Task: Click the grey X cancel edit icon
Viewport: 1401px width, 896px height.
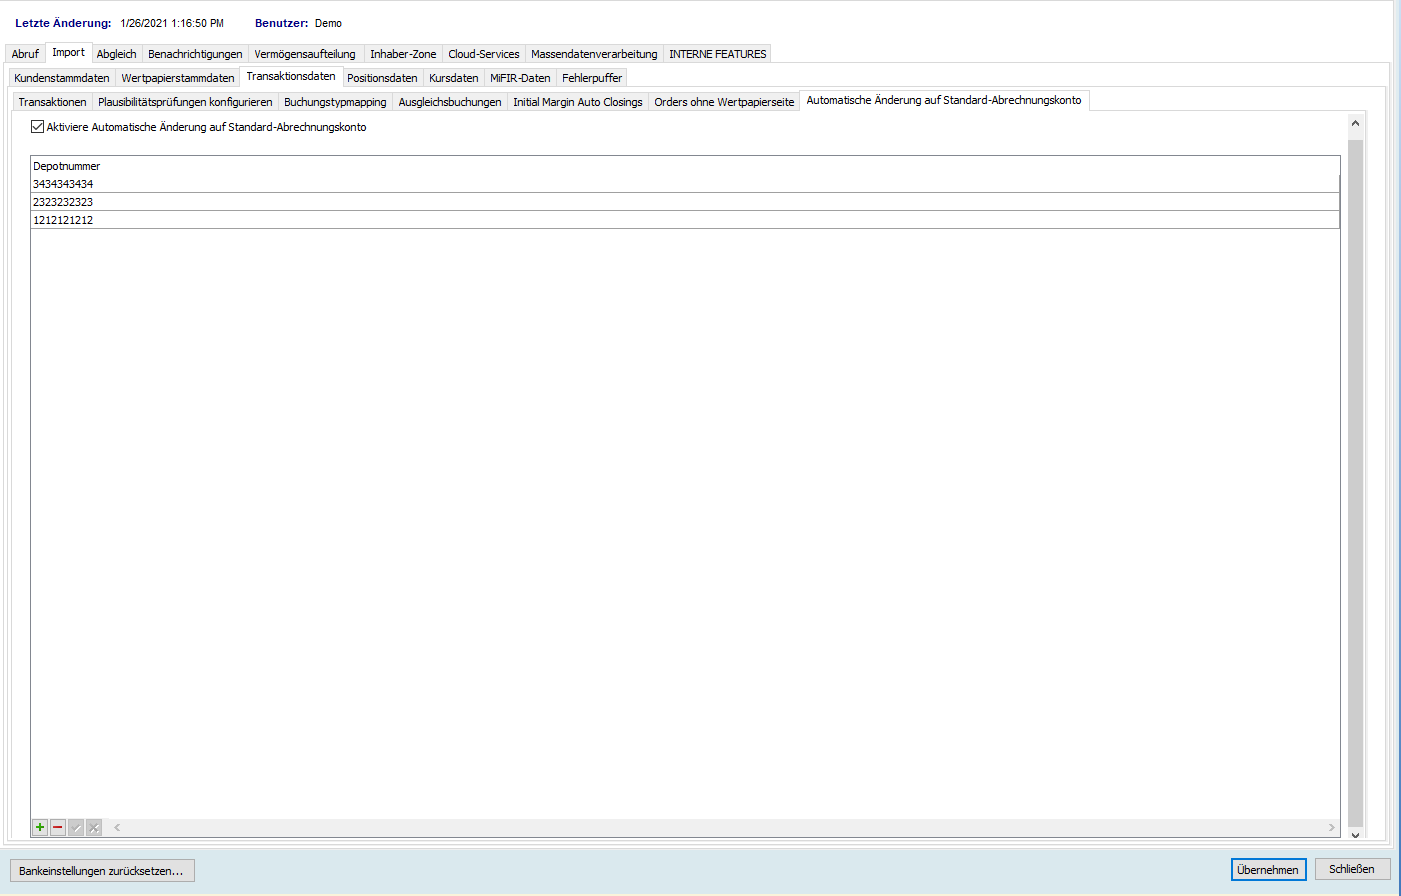Action: [x=94, y=827]
